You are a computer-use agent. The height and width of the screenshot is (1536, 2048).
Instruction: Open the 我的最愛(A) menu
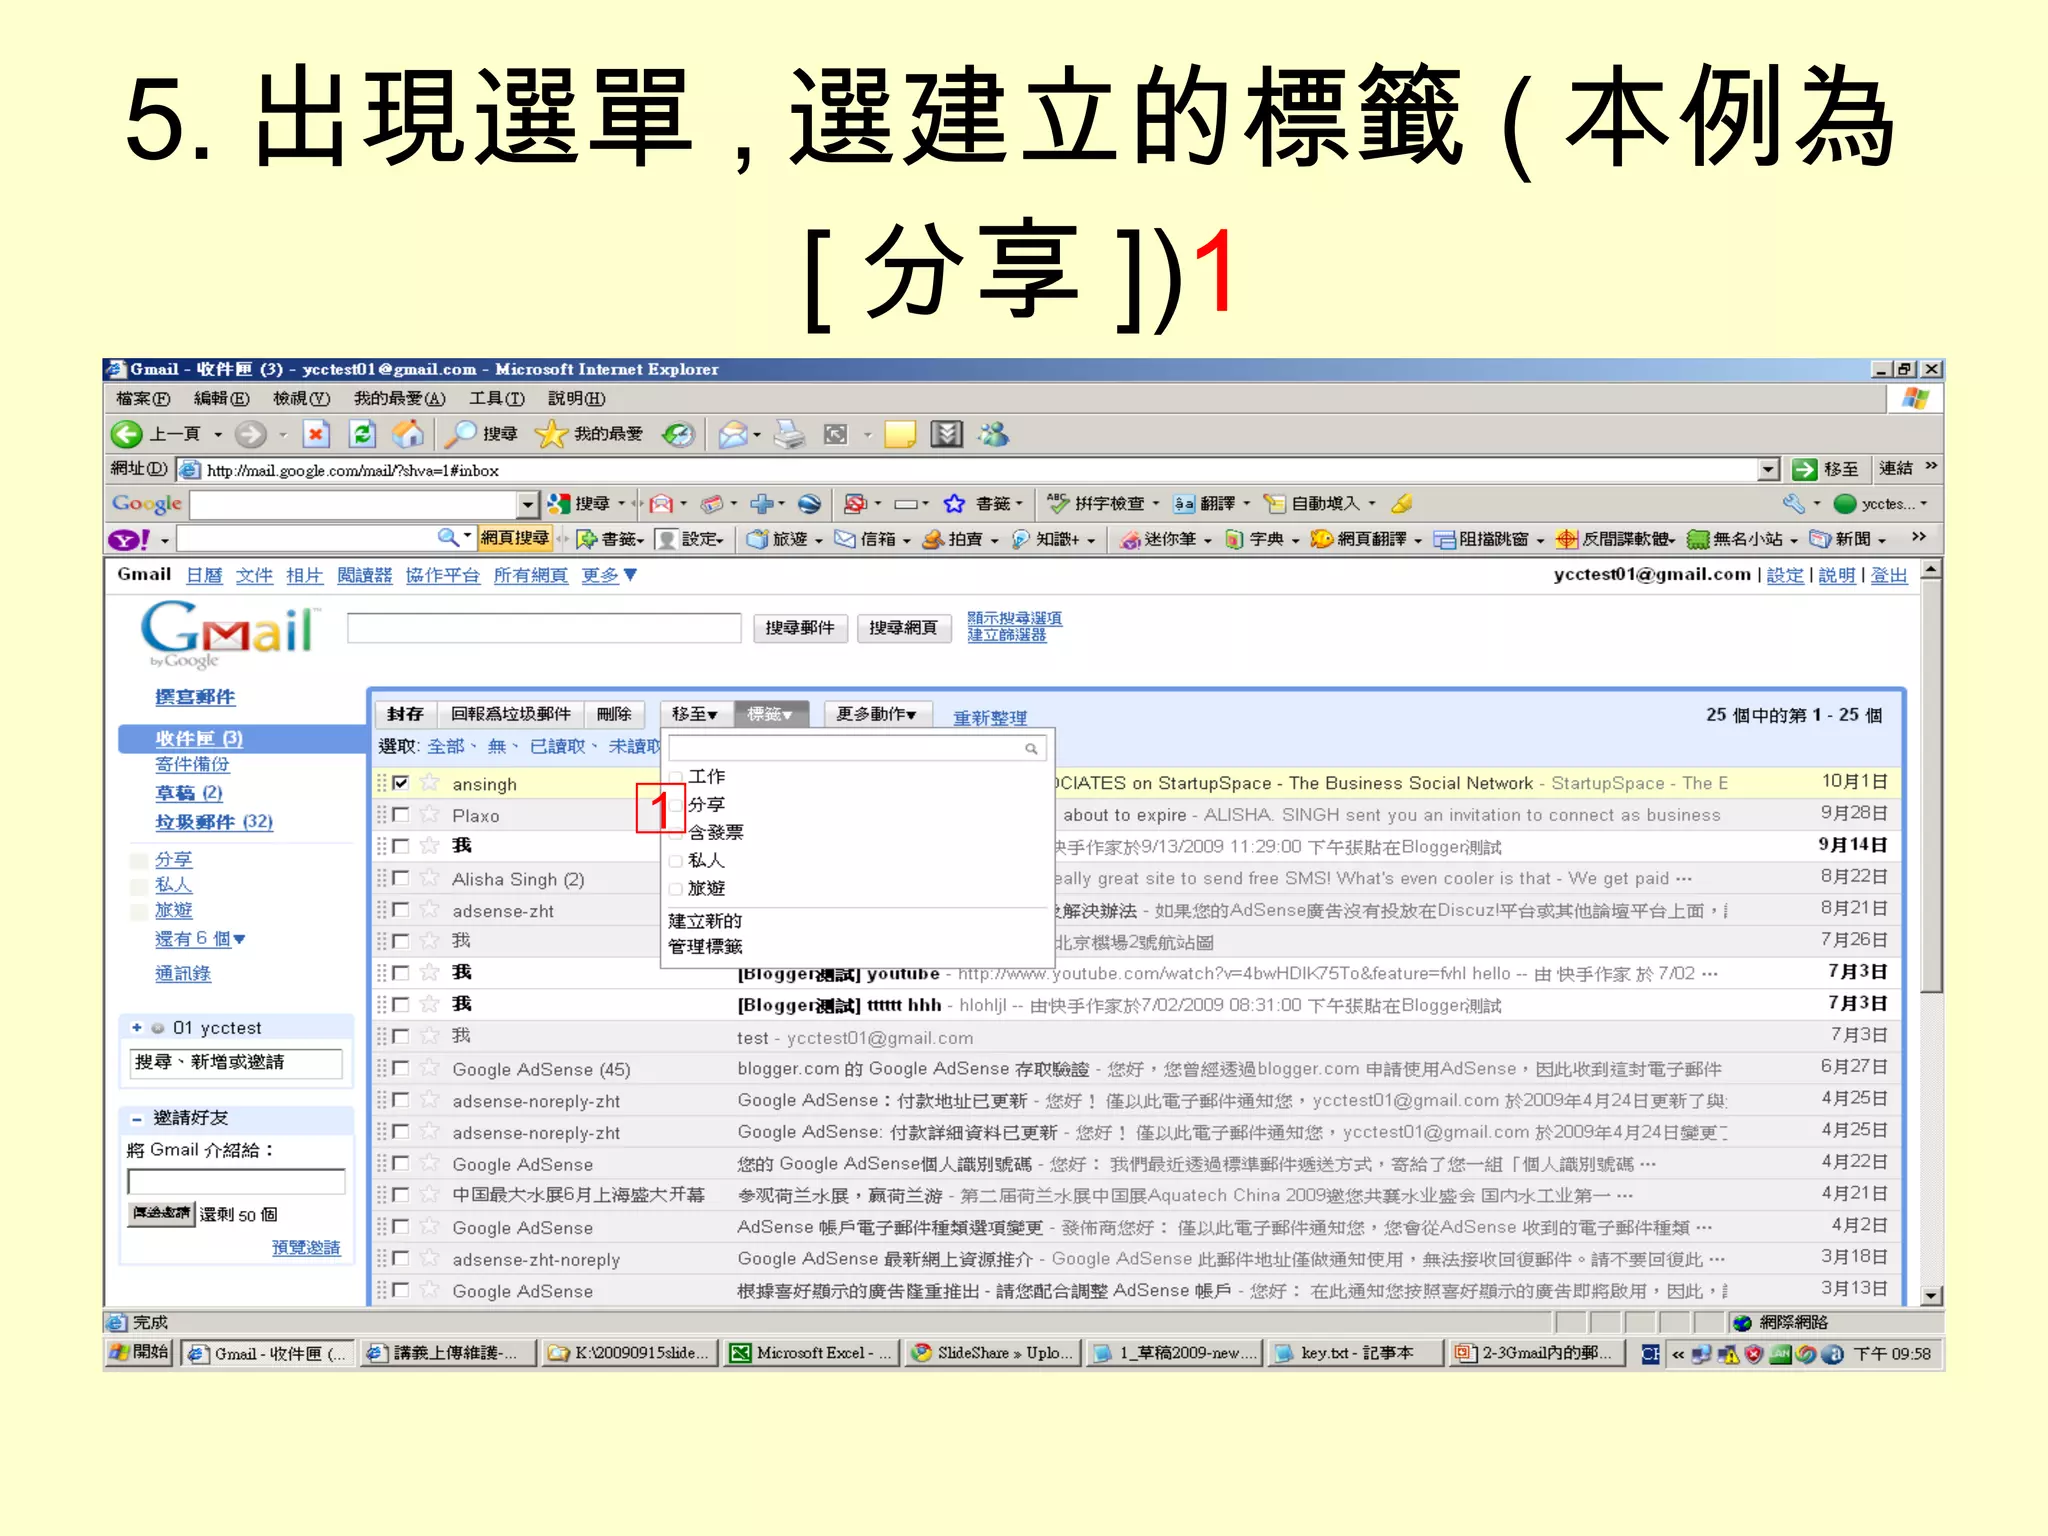399,398
